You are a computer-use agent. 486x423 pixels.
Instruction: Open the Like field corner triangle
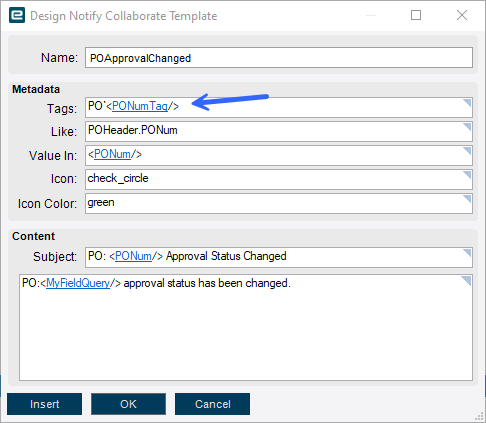[467, 127]
